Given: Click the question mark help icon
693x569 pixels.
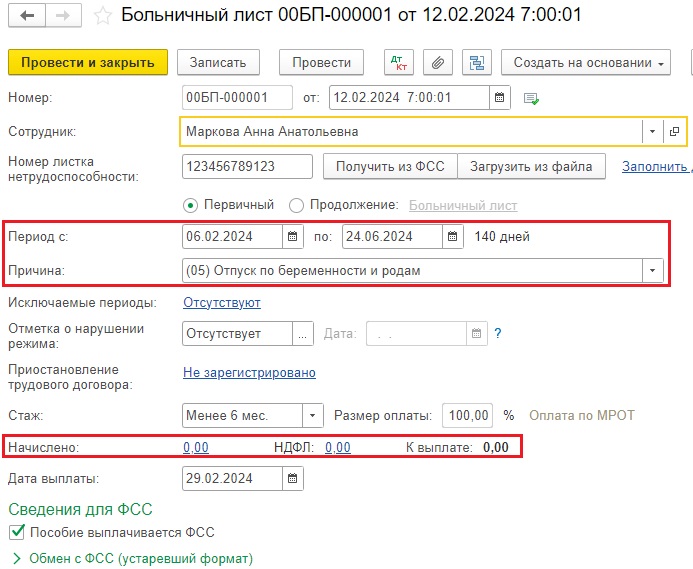Looking at the screenshot, I should coord(498,333).
